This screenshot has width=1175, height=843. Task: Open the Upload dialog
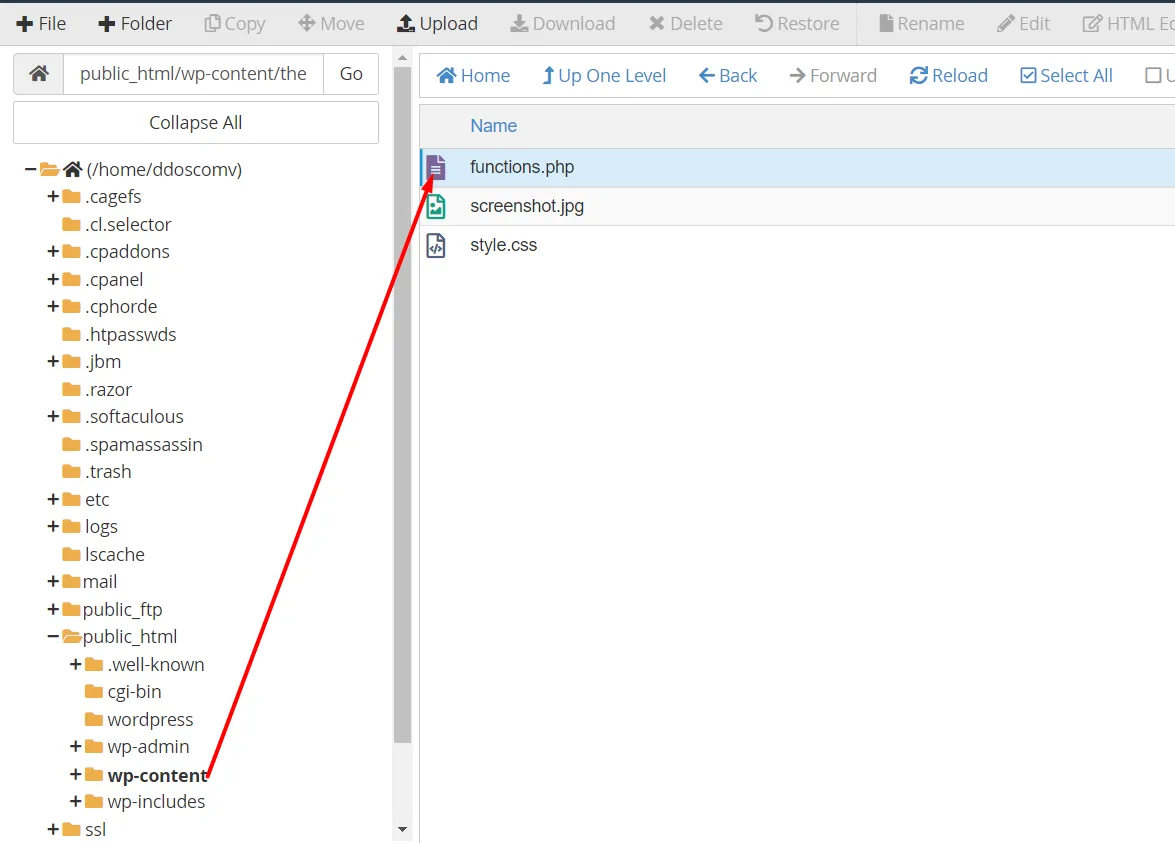[437, 24]
